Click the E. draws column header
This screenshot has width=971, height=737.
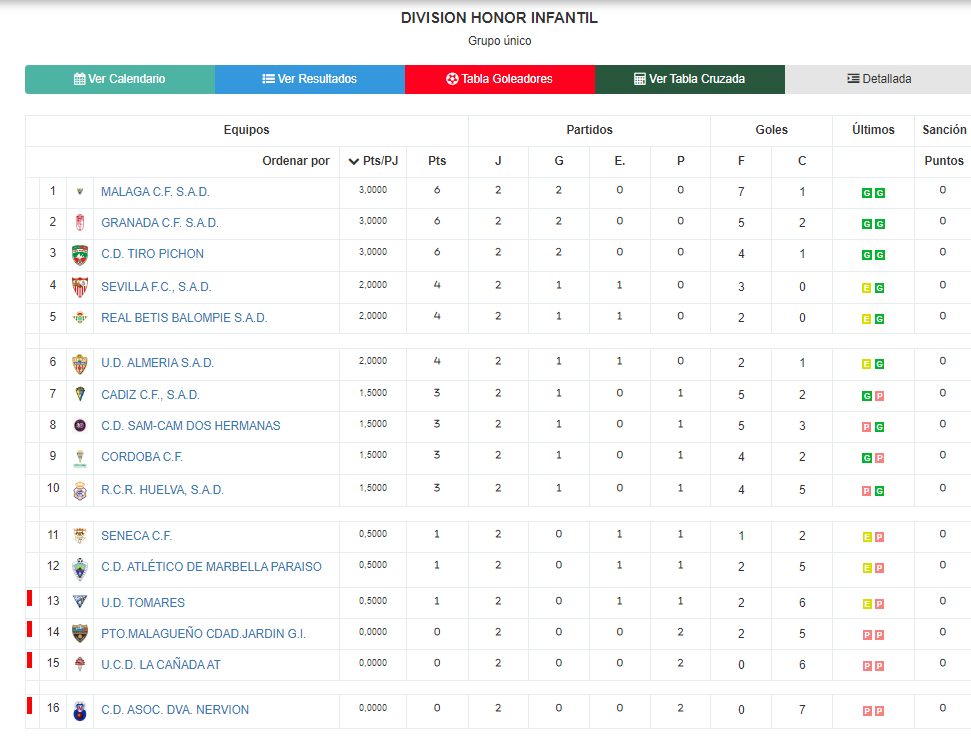click(x=619, y=161)
